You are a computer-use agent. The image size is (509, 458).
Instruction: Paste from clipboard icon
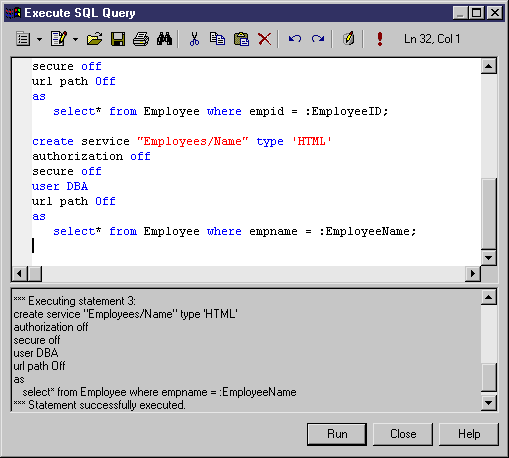241,39
